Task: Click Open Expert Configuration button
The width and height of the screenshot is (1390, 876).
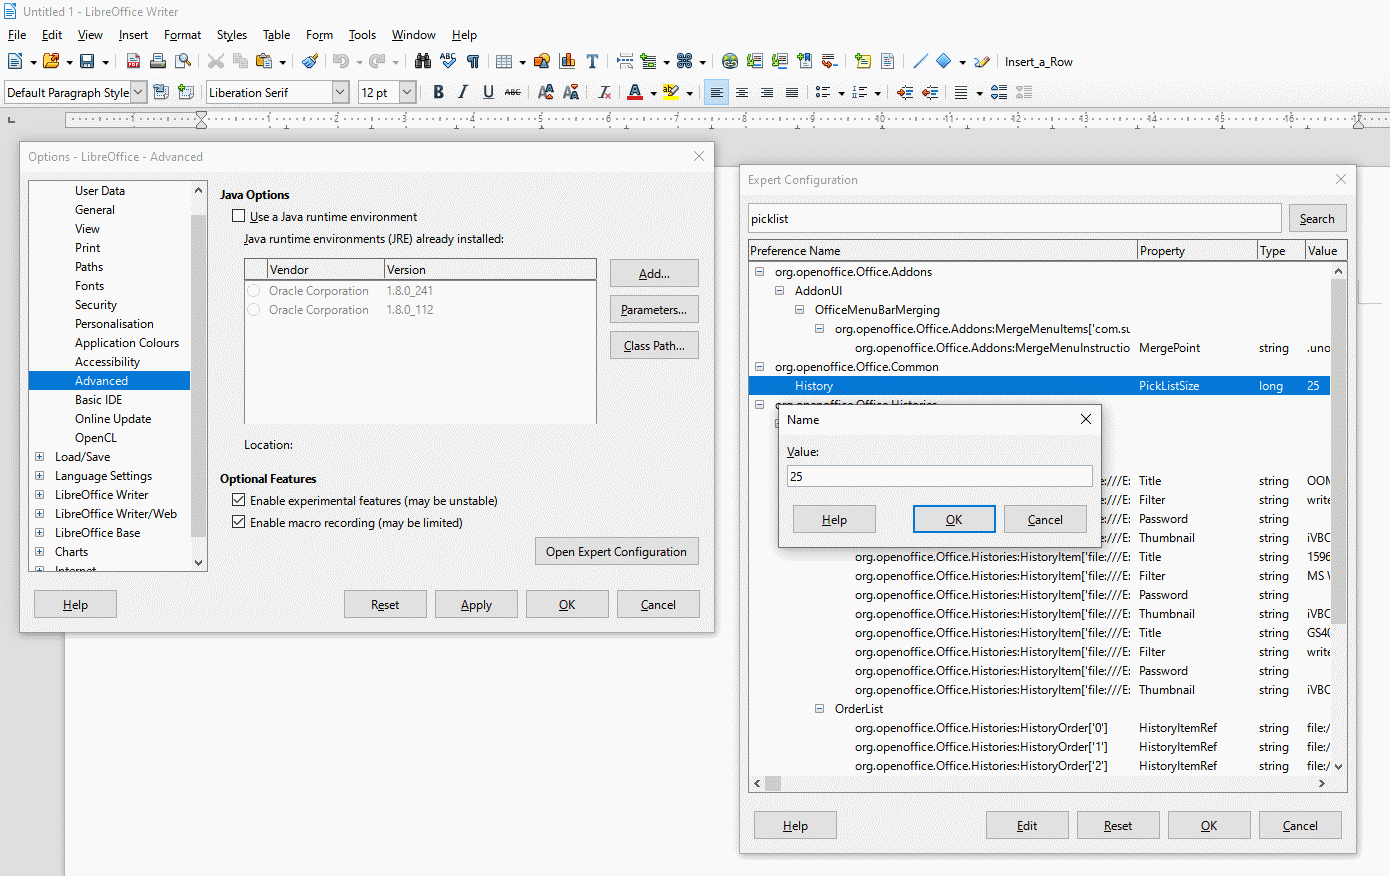Action: point(616,552)
